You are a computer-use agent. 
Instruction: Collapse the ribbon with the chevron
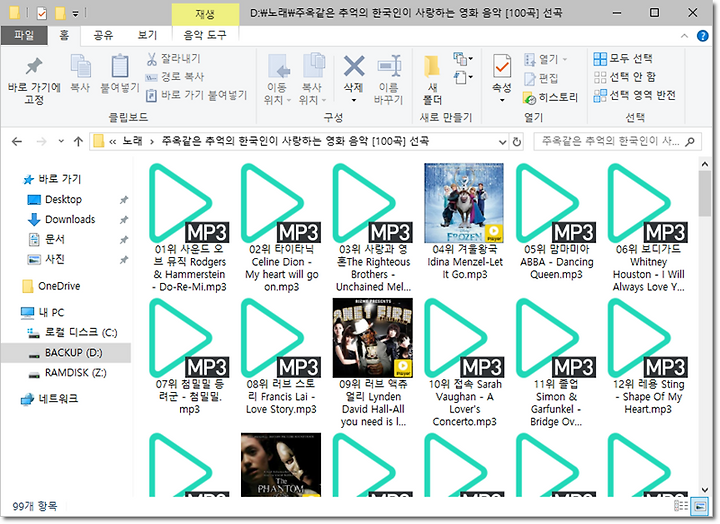[x=684, y=35]
